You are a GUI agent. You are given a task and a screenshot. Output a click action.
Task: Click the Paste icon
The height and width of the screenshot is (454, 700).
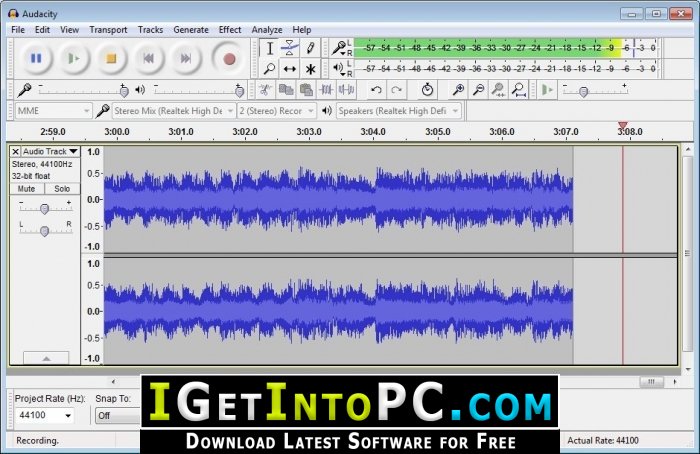click(x=306, y=90)
